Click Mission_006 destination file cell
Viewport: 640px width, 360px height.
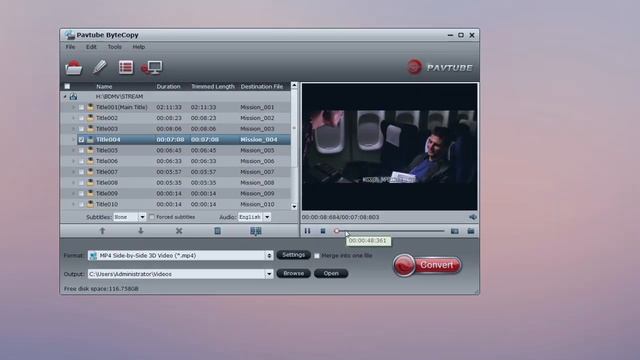pyautogui.click(x=257, y=161)
